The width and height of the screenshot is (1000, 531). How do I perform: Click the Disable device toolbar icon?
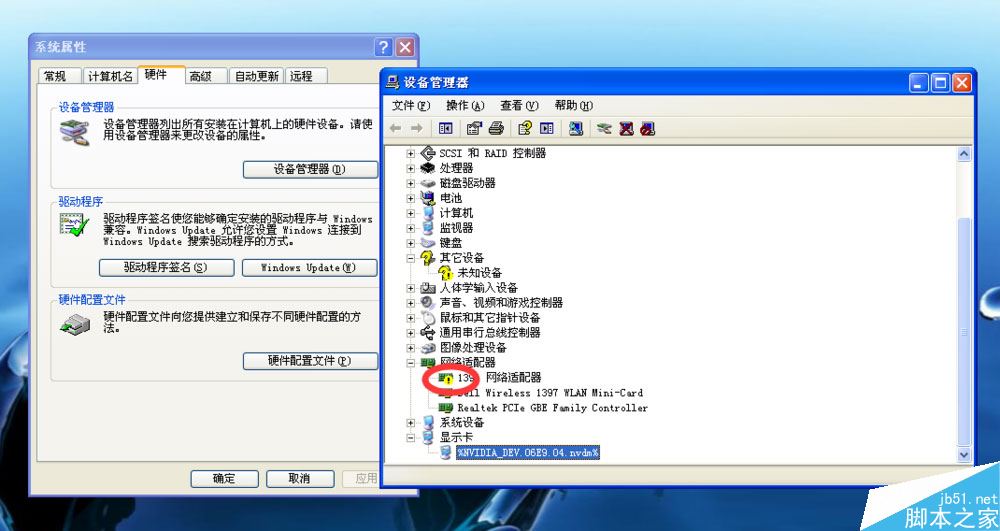[x=648, y=128]
